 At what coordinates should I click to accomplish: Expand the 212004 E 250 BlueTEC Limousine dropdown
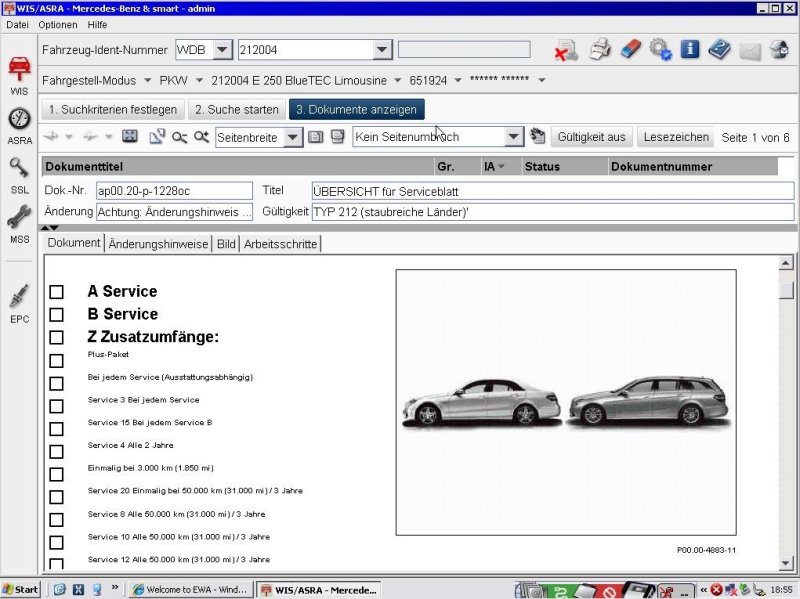pos(397,80)
